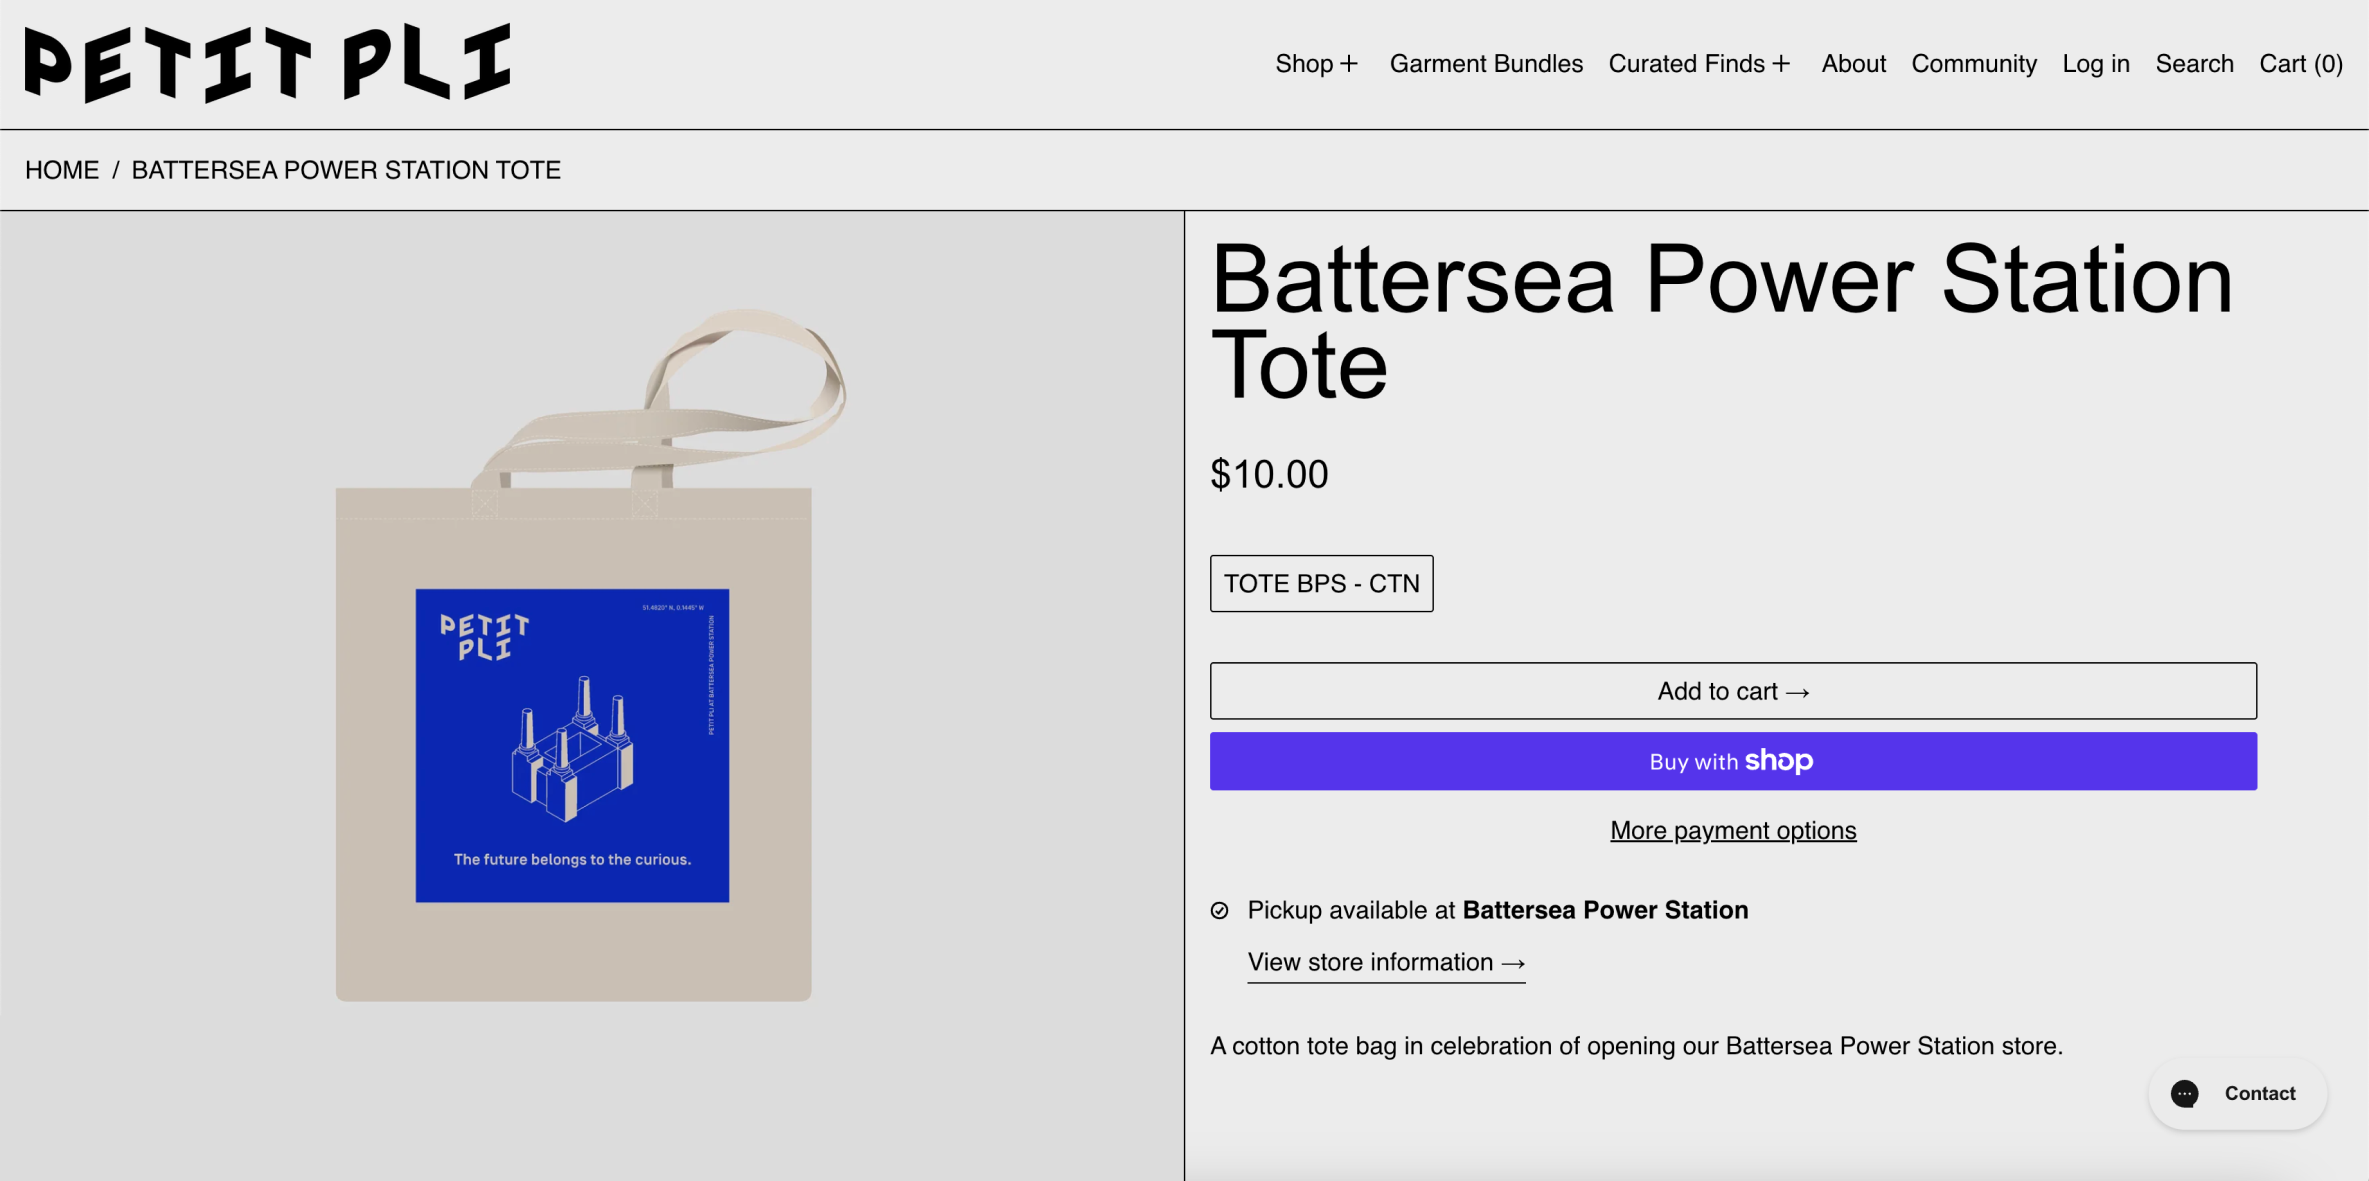This screenshot has width=2369, height=1181.
Task: Click the plus icon next to Shop
Action: pyautogui.click(x=1349, y=64)
